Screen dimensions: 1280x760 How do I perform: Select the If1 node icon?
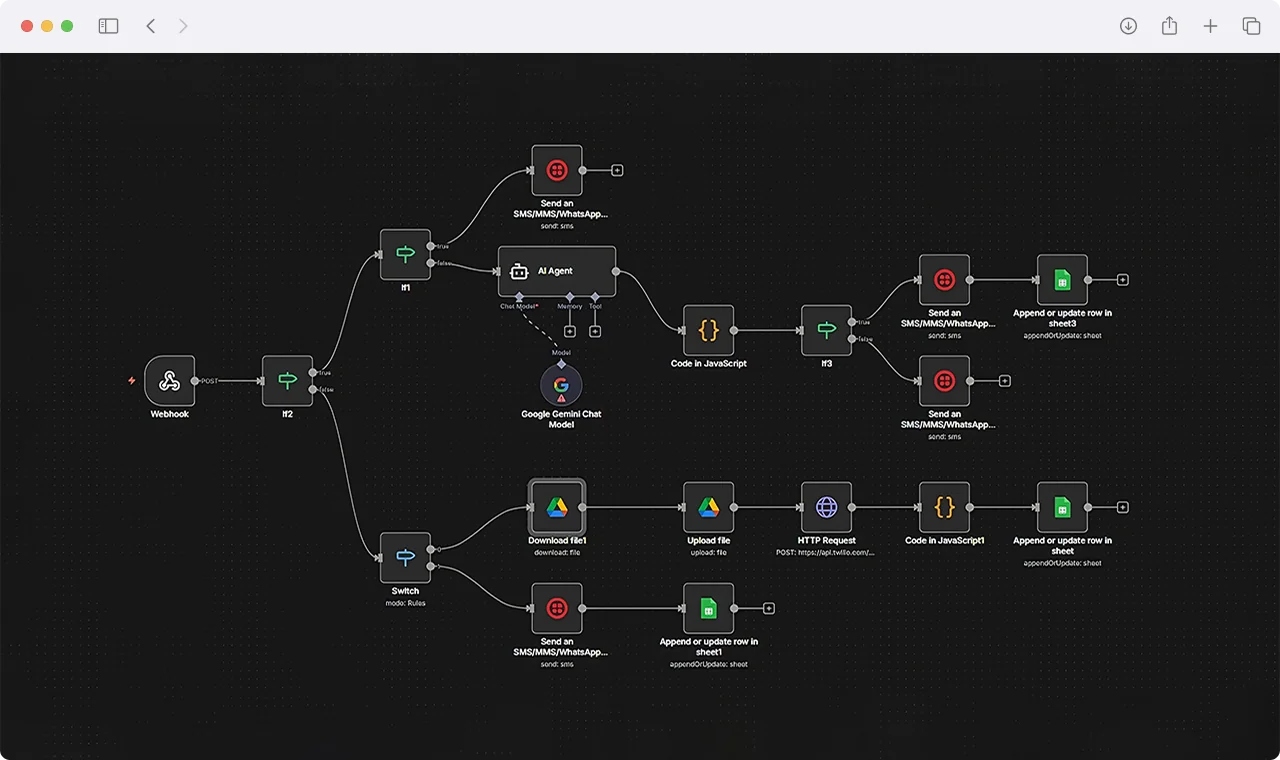pyautogui.click(x=405, y=254)
